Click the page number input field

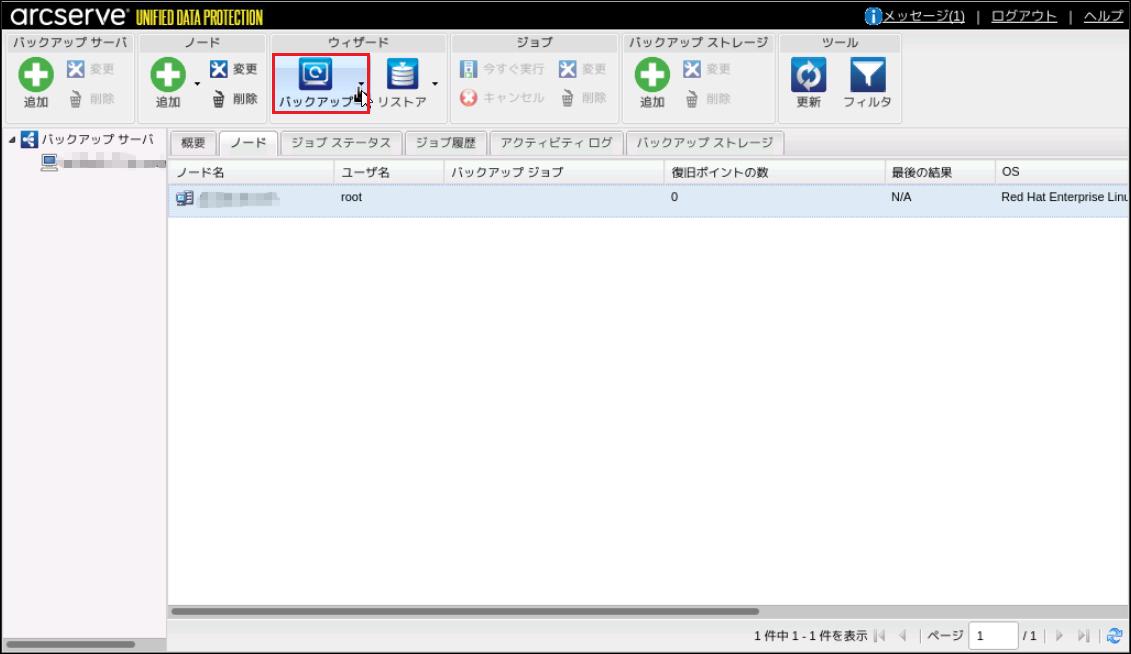(x=992, y=636)
